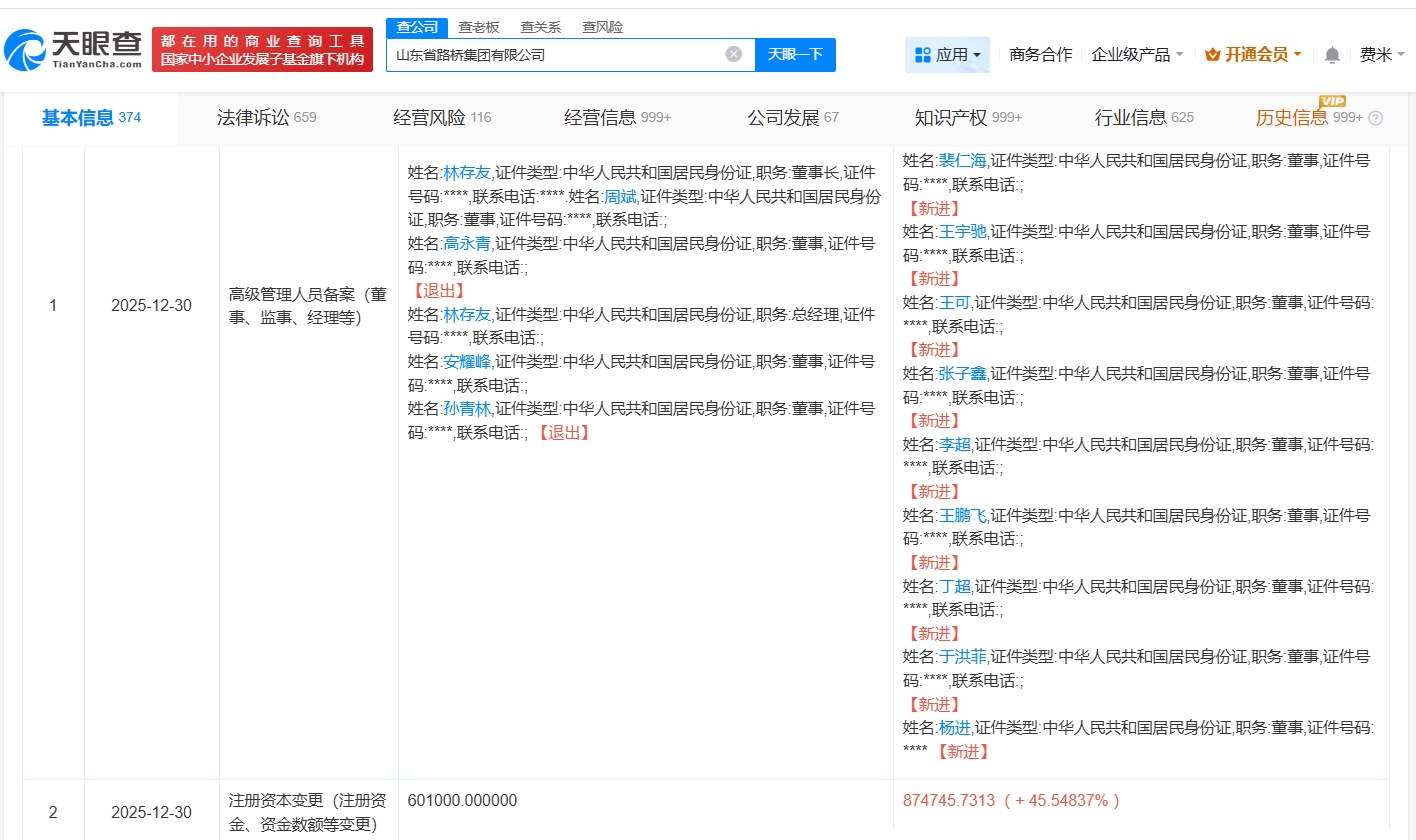Click the 应用 grid icon

coord(922,55)
